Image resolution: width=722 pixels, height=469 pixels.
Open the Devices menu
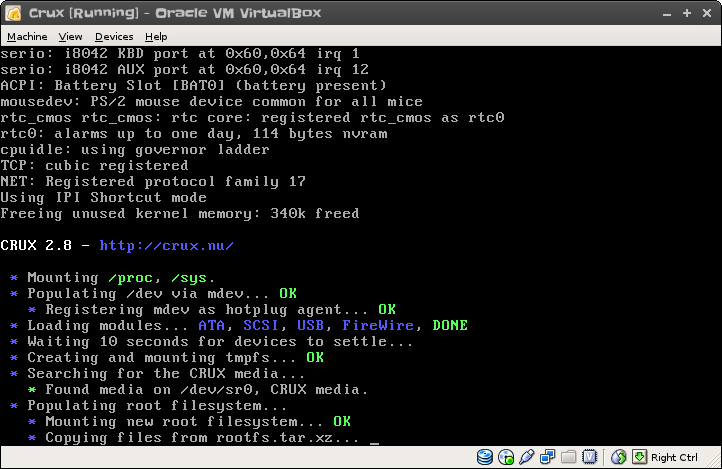tap(114, 36)
